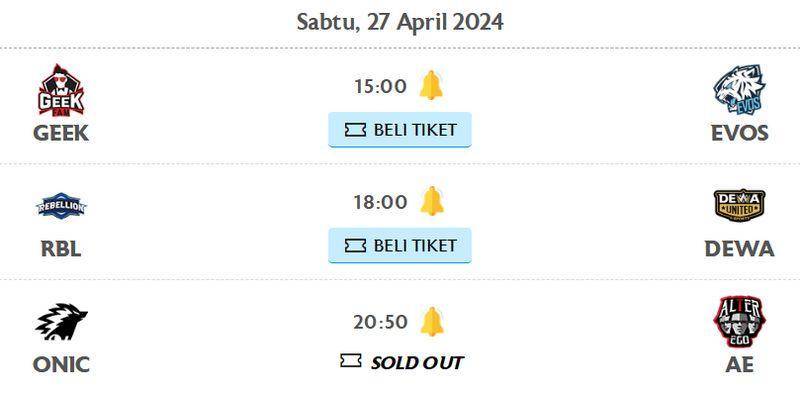Click the EVOS white tiger logo

click(x=739, y=90)
